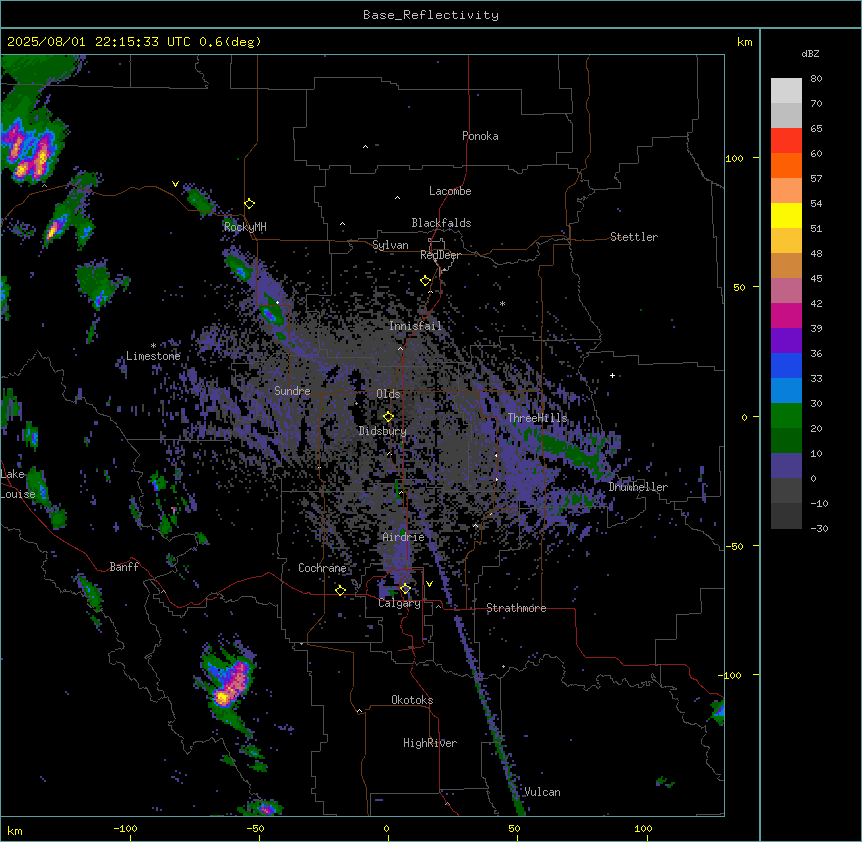Select the magenta swatch between 42 and 39
Viewport: 862px width, 842px height.
coord(786,315)
